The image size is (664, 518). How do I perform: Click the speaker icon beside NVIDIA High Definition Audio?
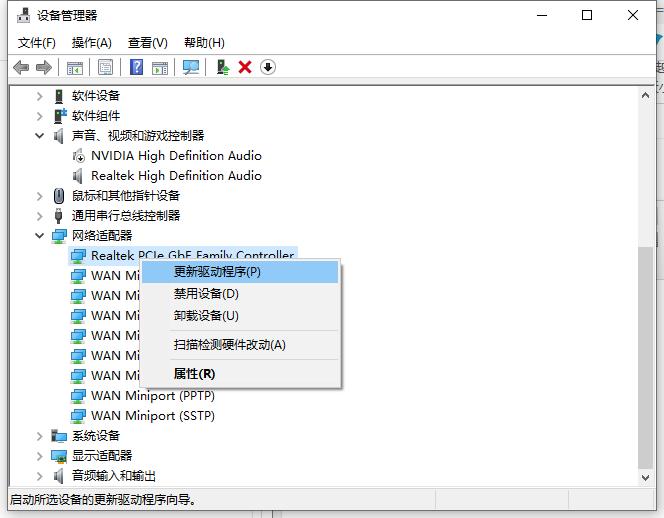(78, 156)
